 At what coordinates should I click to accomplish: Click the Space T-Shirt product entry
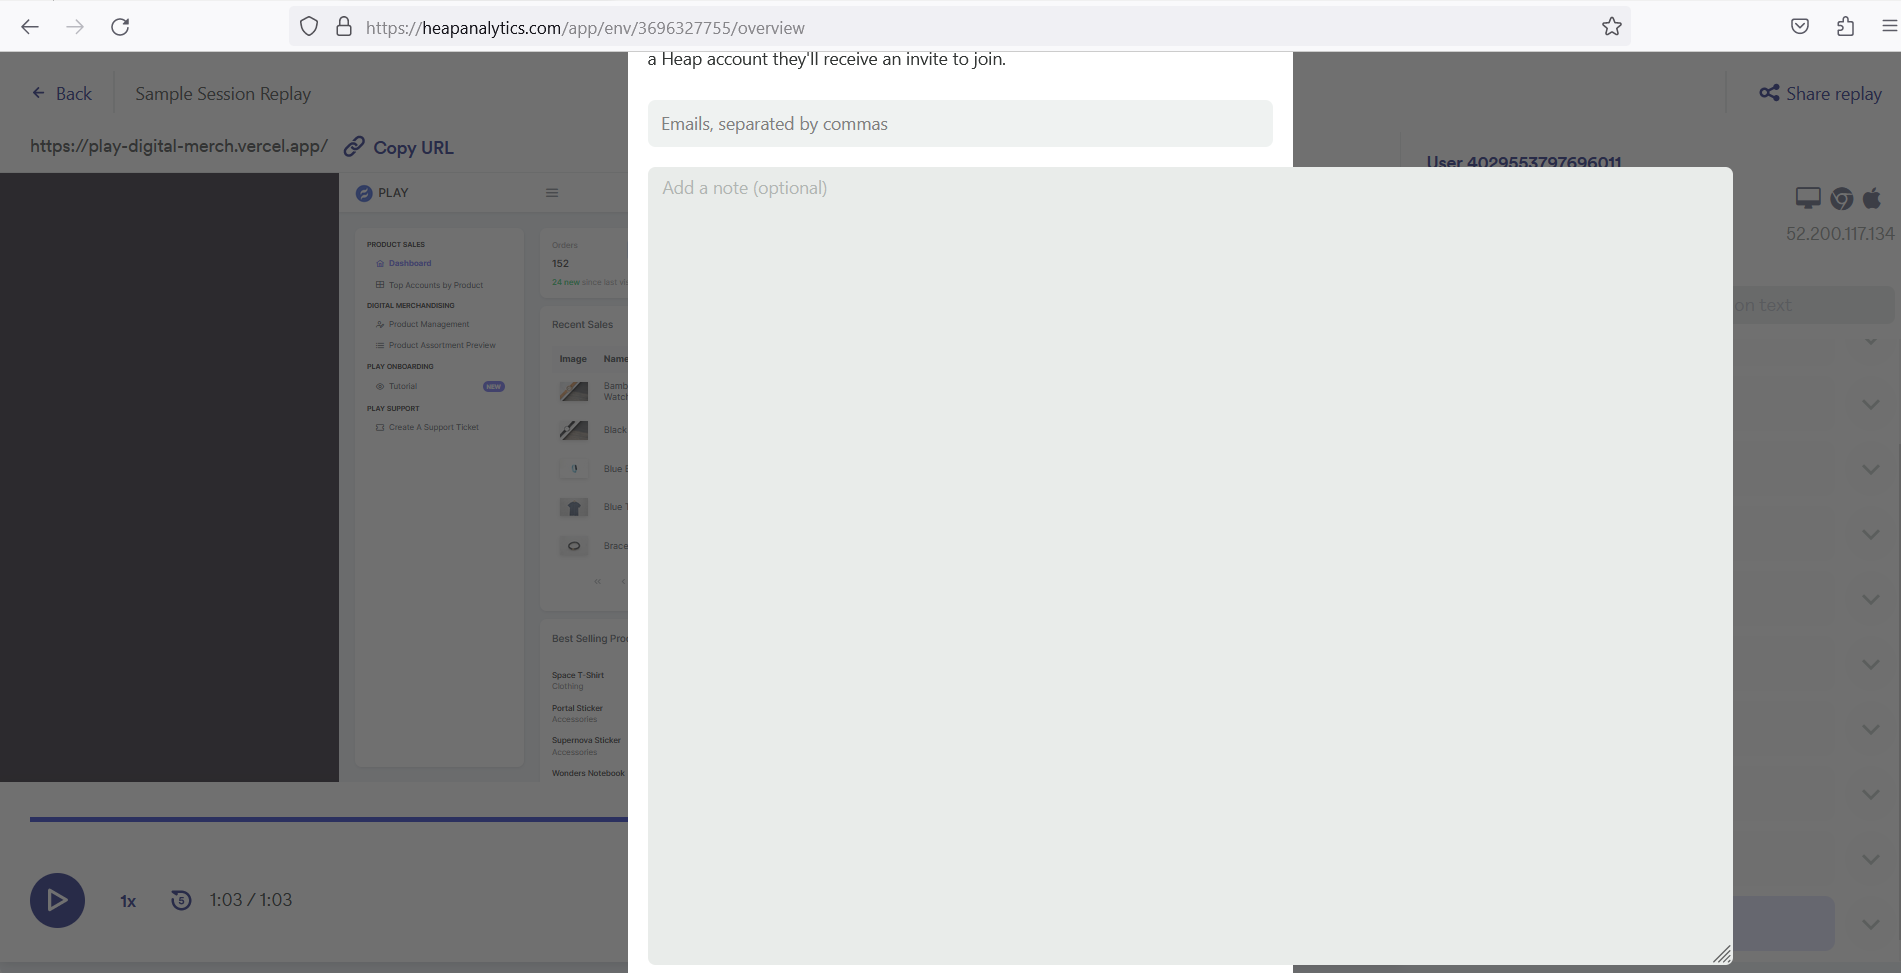pos(578,680)
